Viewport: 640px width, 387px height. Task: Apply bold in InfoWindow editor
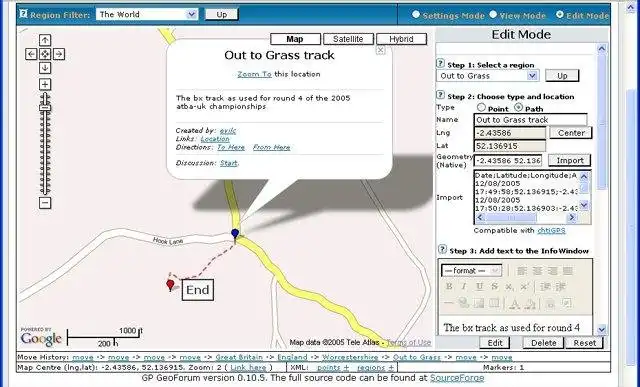pyautogui.click(x=449, y=287)
